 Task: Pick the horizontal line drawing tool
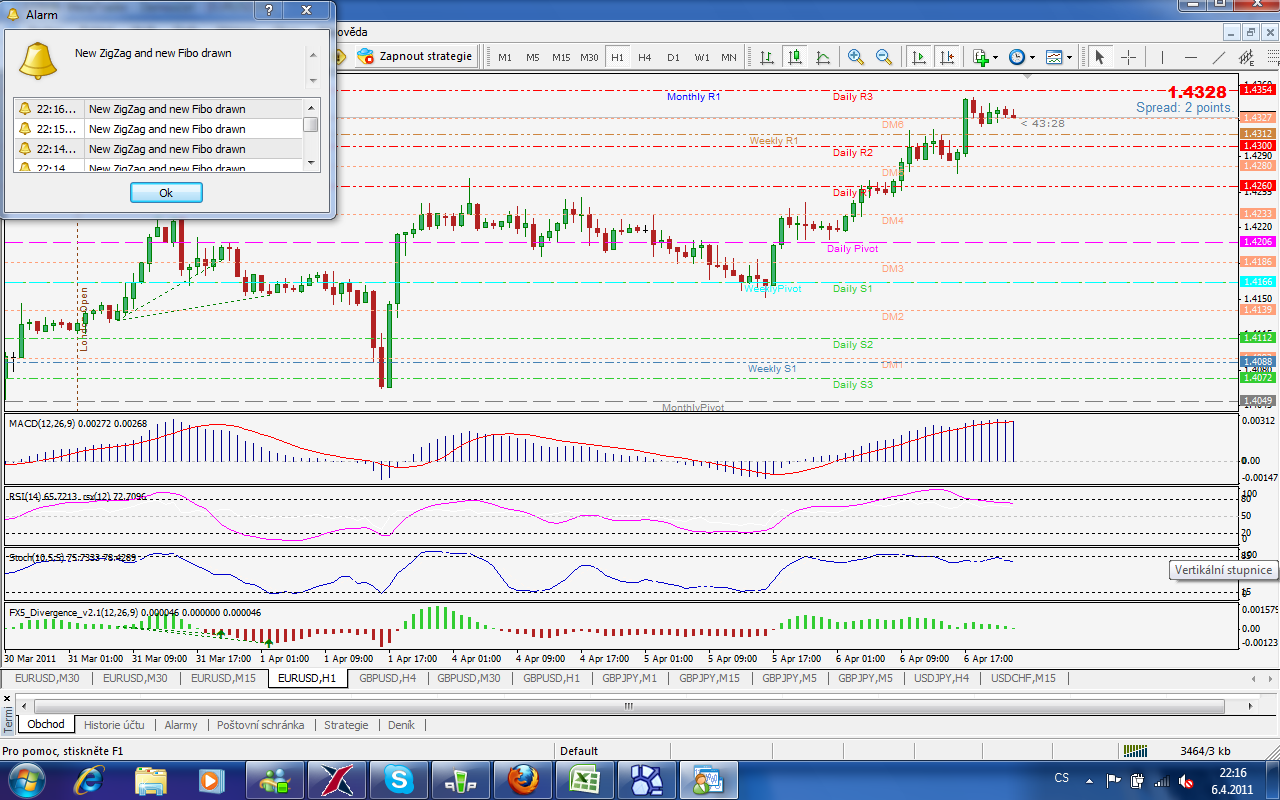[1191, 57]
